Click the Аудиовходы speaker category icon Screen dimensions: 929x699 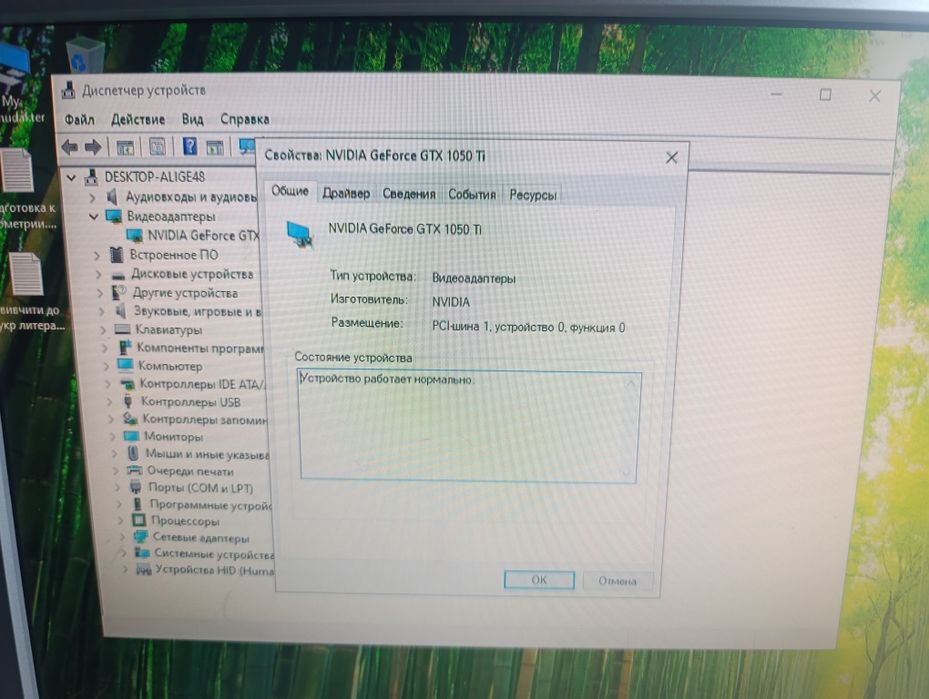point(113,196)
